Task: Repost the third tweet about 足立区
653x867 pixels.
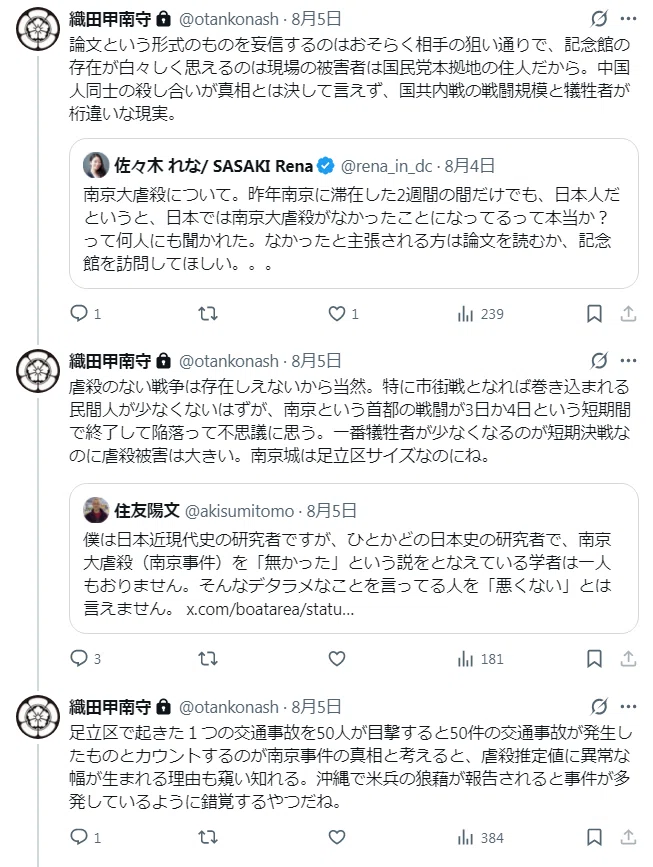Action: click(x=208, y=838)
